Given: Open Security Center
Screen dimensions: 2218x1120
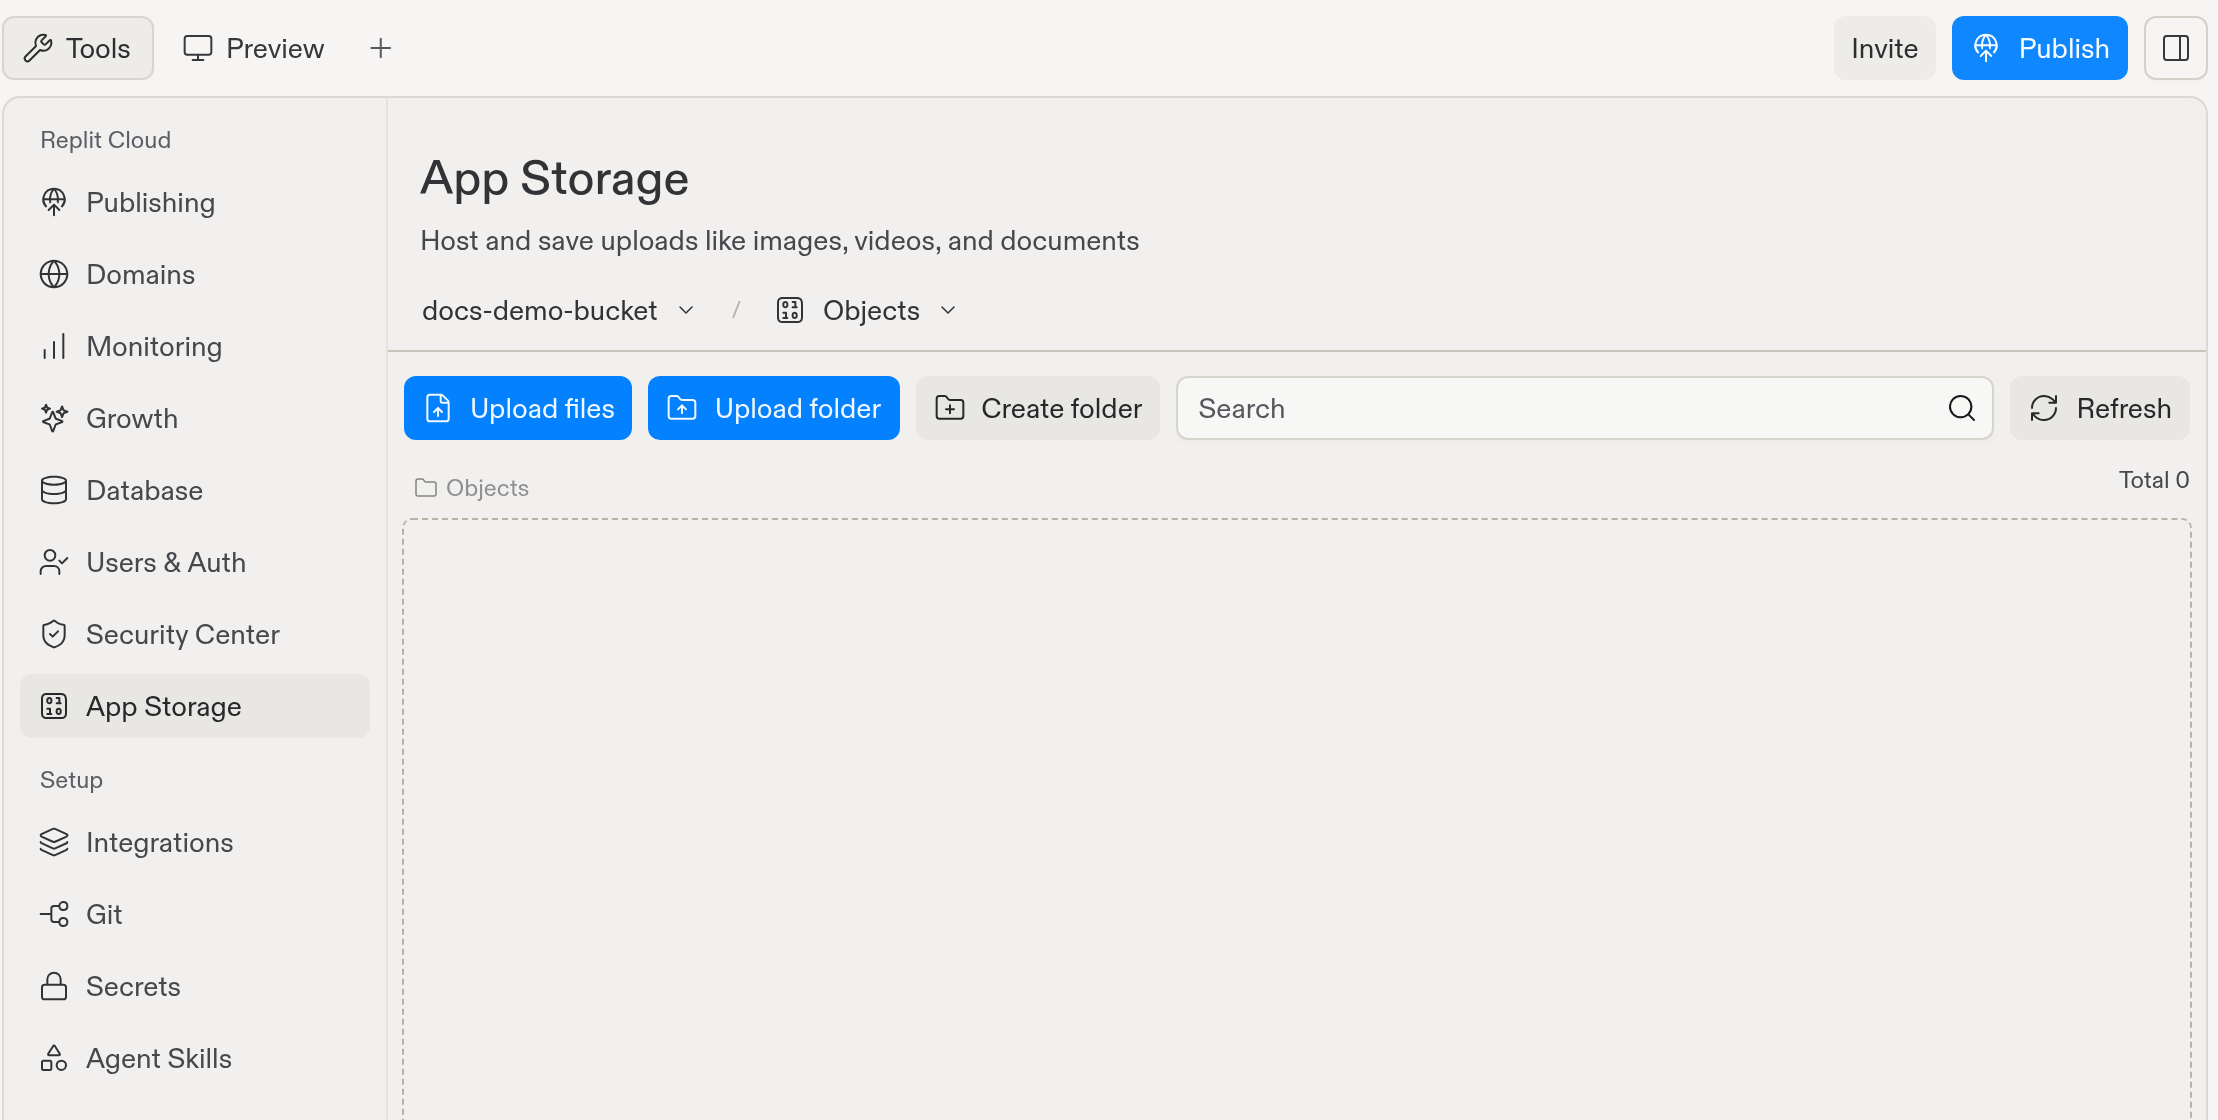Looking at the screenshot, I should [x=195, y=634].
